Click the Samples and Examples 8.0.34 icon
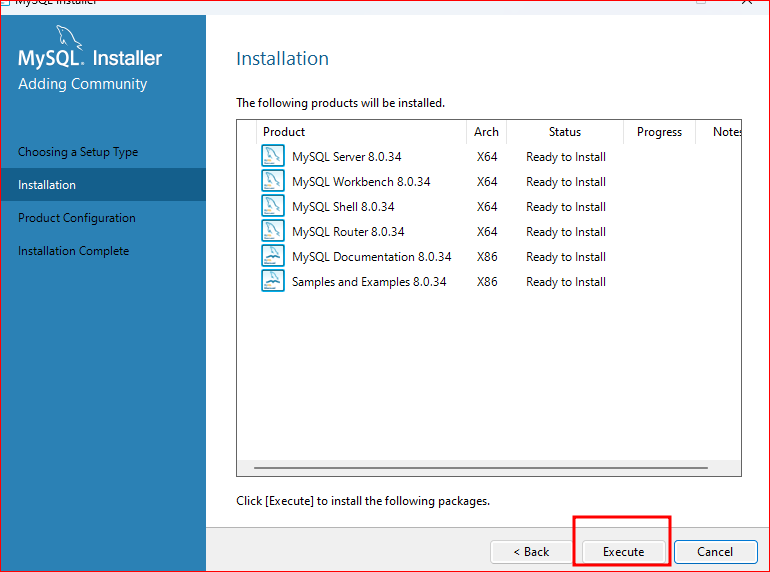Screen dimensions: 770x572 coord(273,281)
